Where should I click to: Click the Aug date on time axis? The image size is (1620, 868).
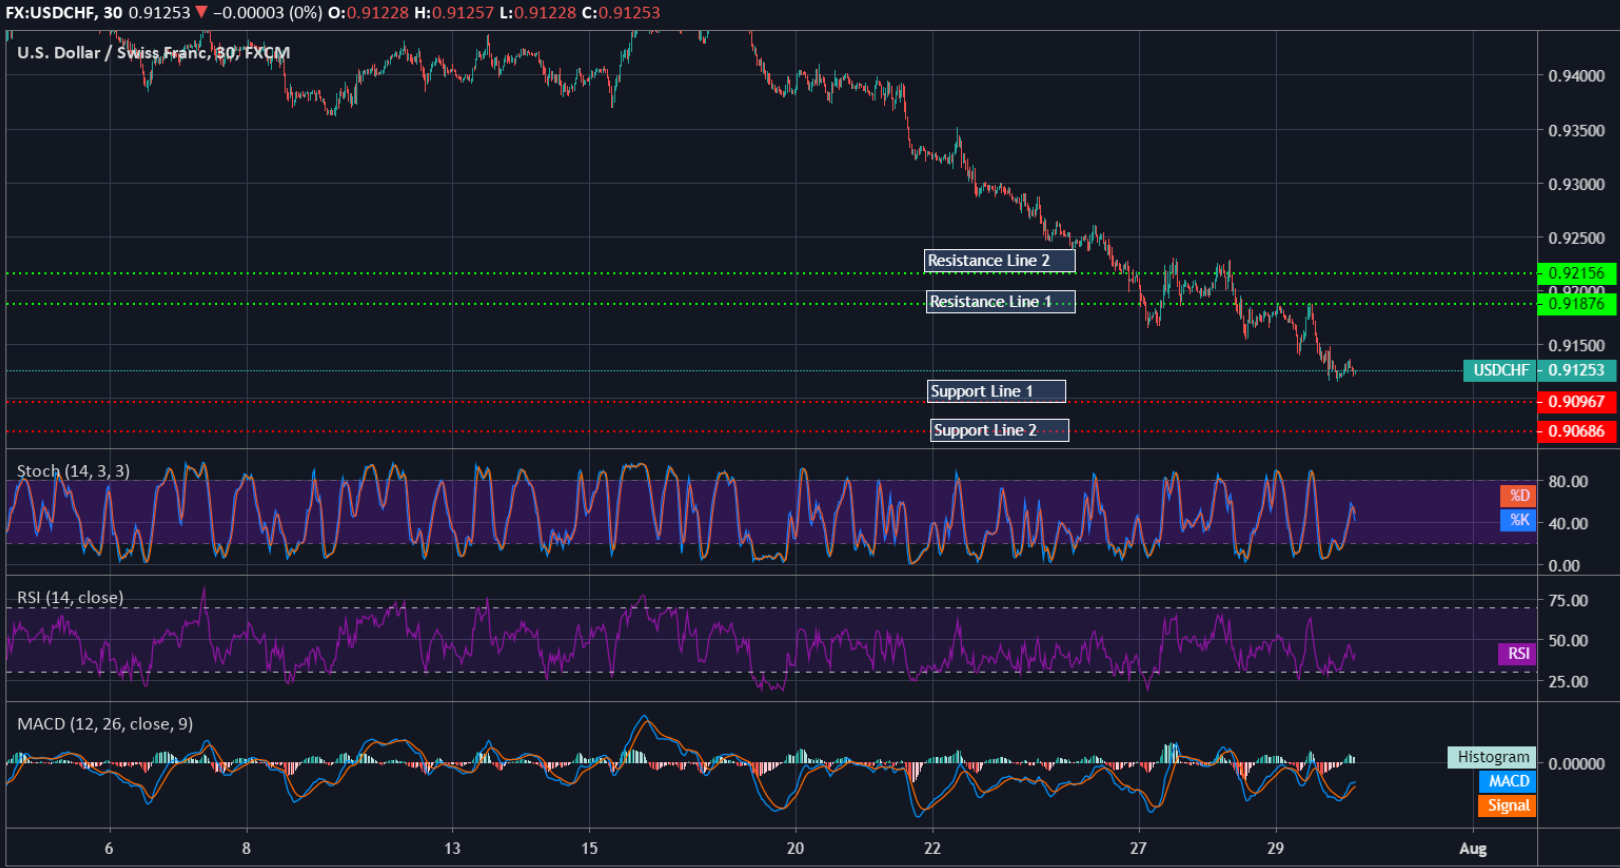[x=1473, y=849]
